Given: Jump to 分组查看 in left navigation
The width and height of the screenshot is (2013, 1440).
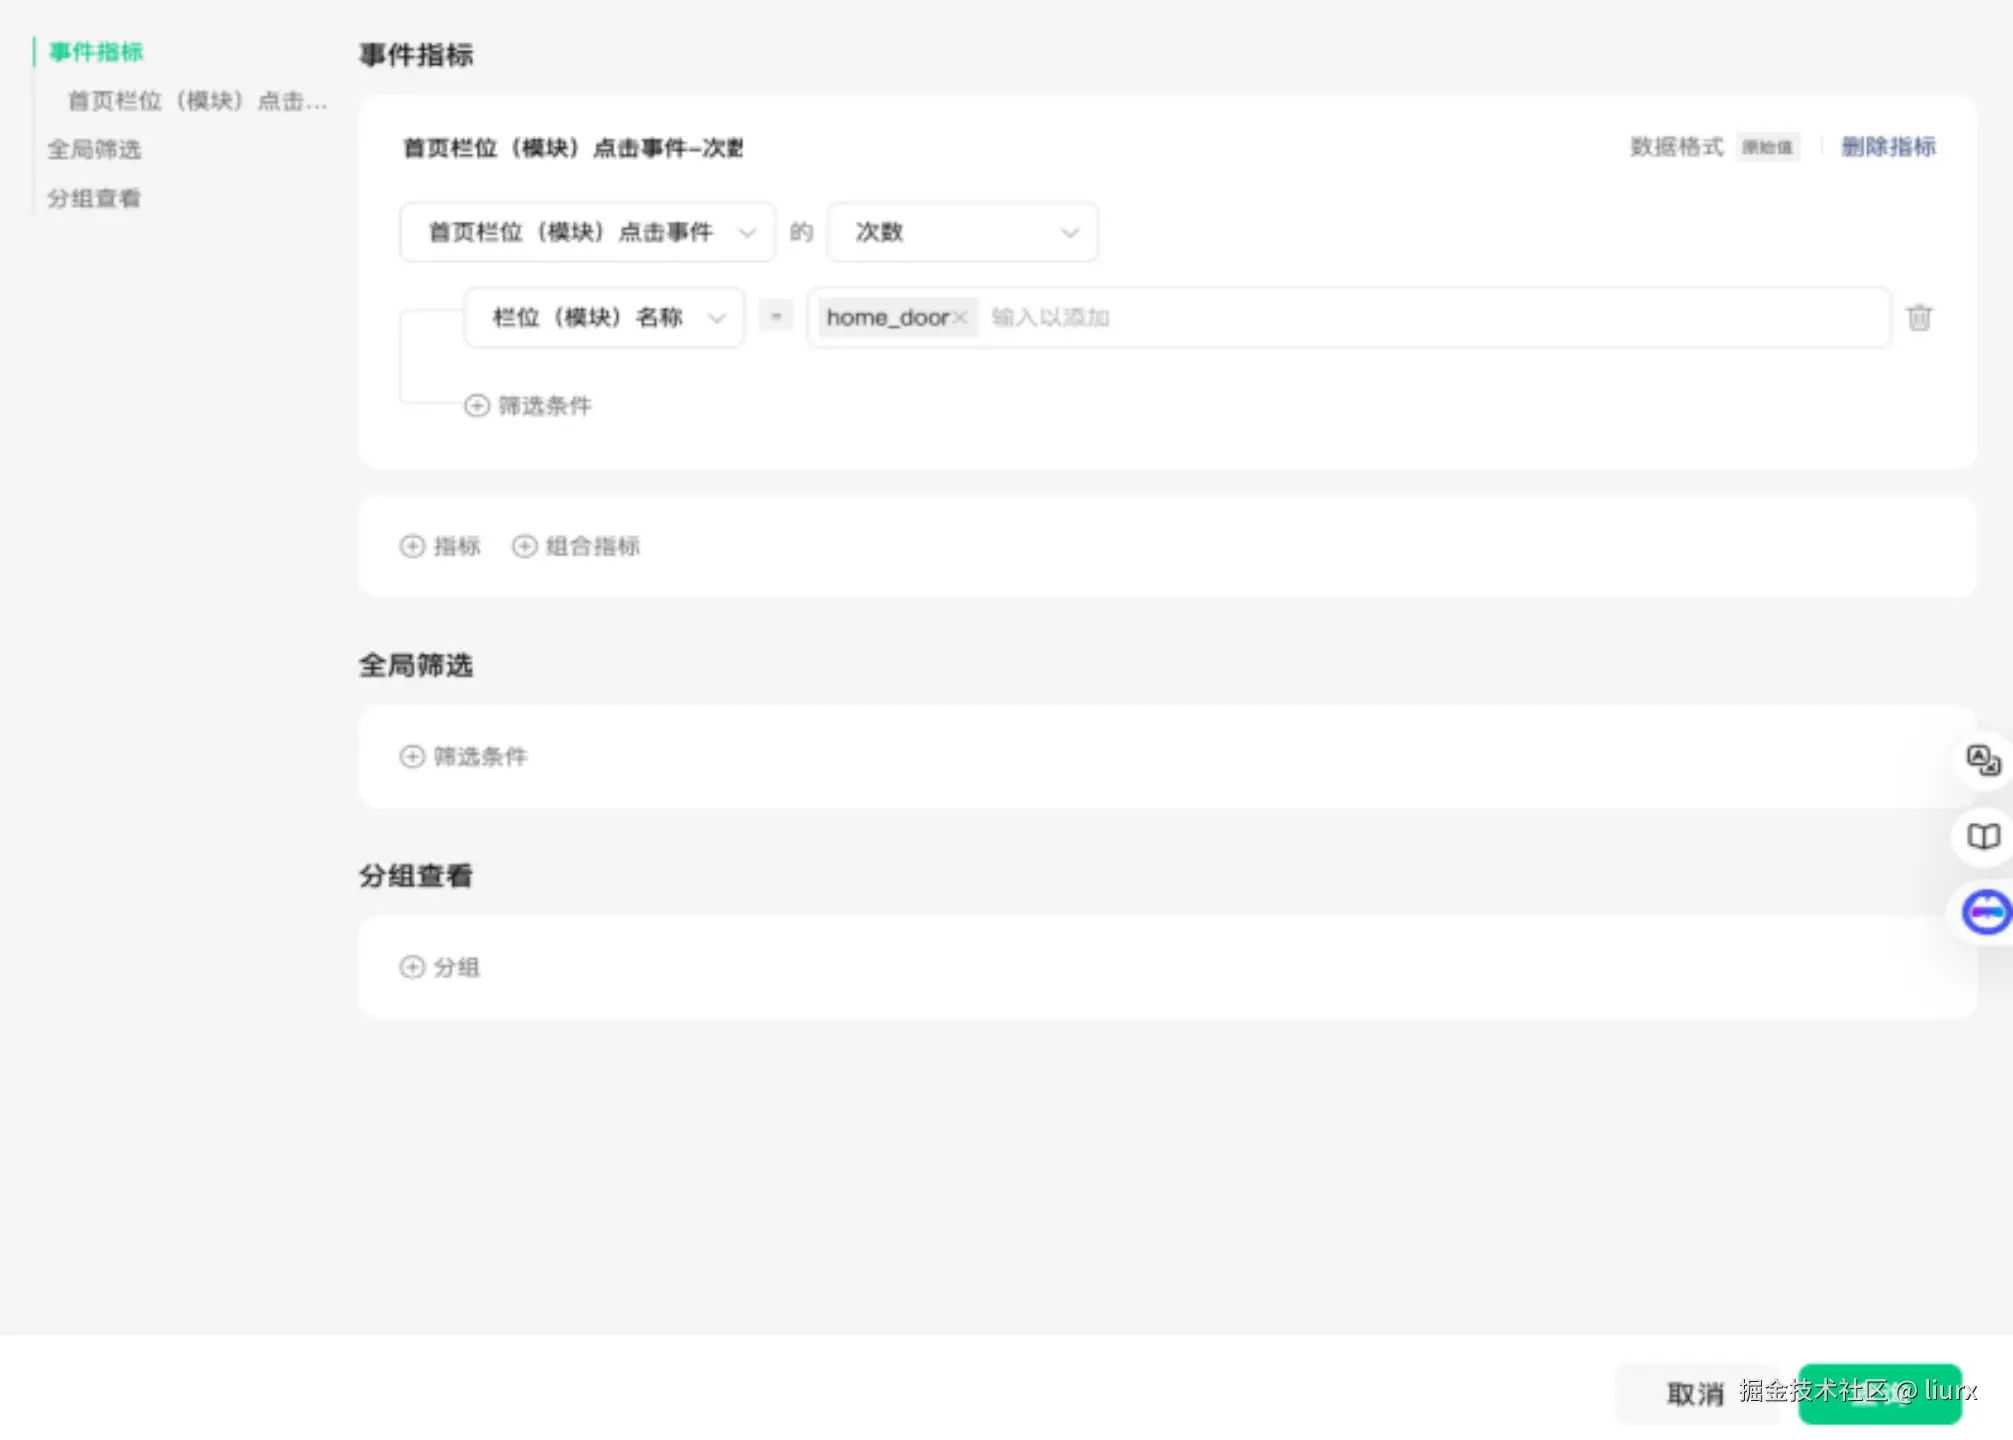Looking at the screenshot, I should 94,199.
